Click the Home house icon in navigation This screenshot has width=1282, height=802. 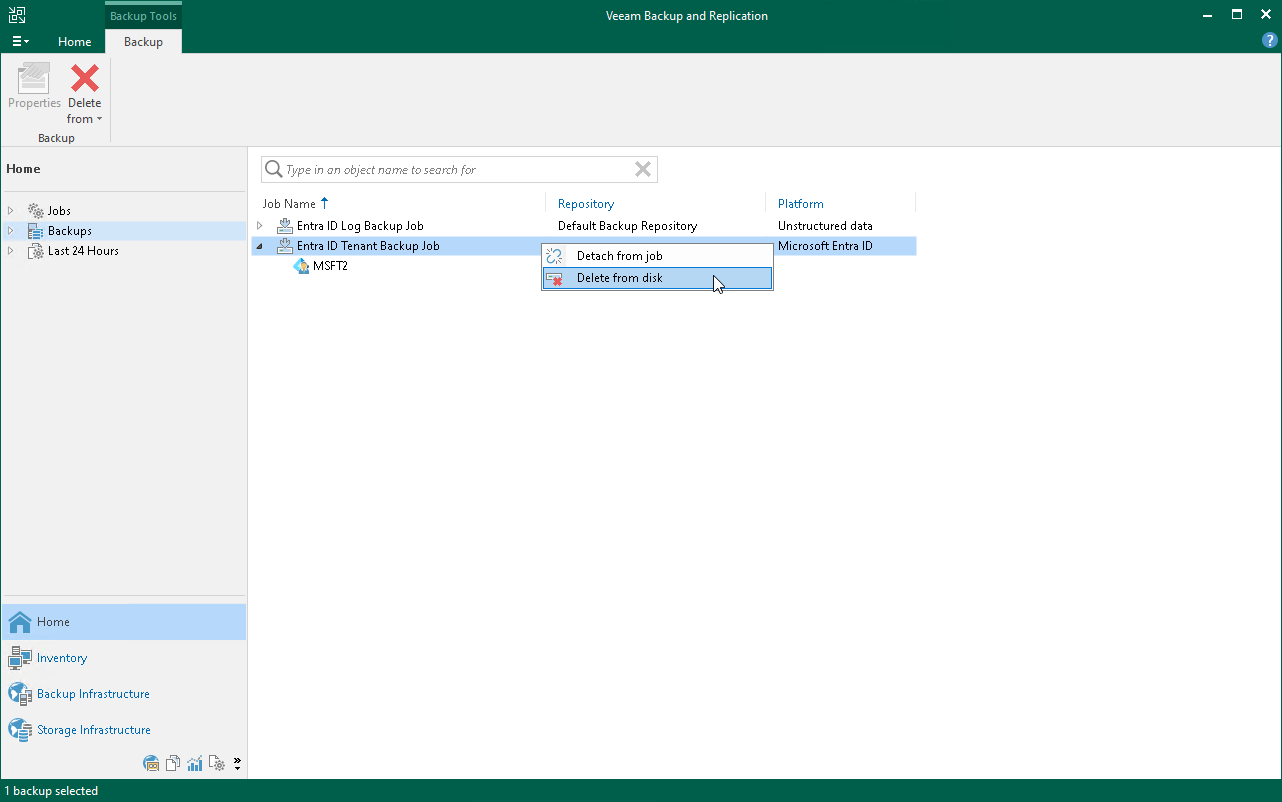coord(20,622)
